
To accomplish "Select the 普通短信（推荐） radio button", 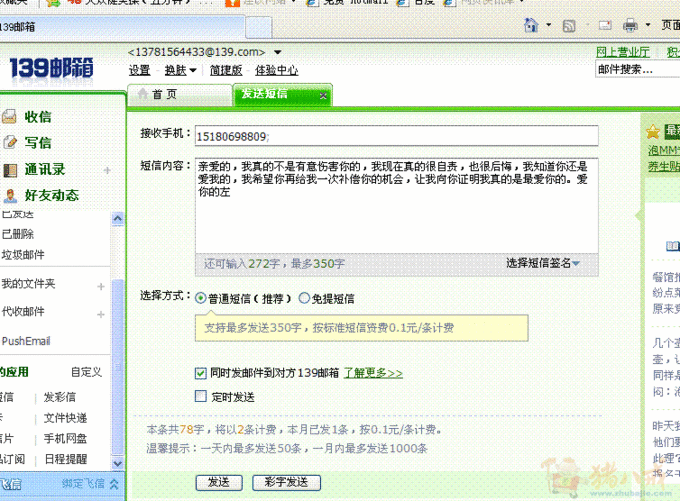I will [200, 298].
